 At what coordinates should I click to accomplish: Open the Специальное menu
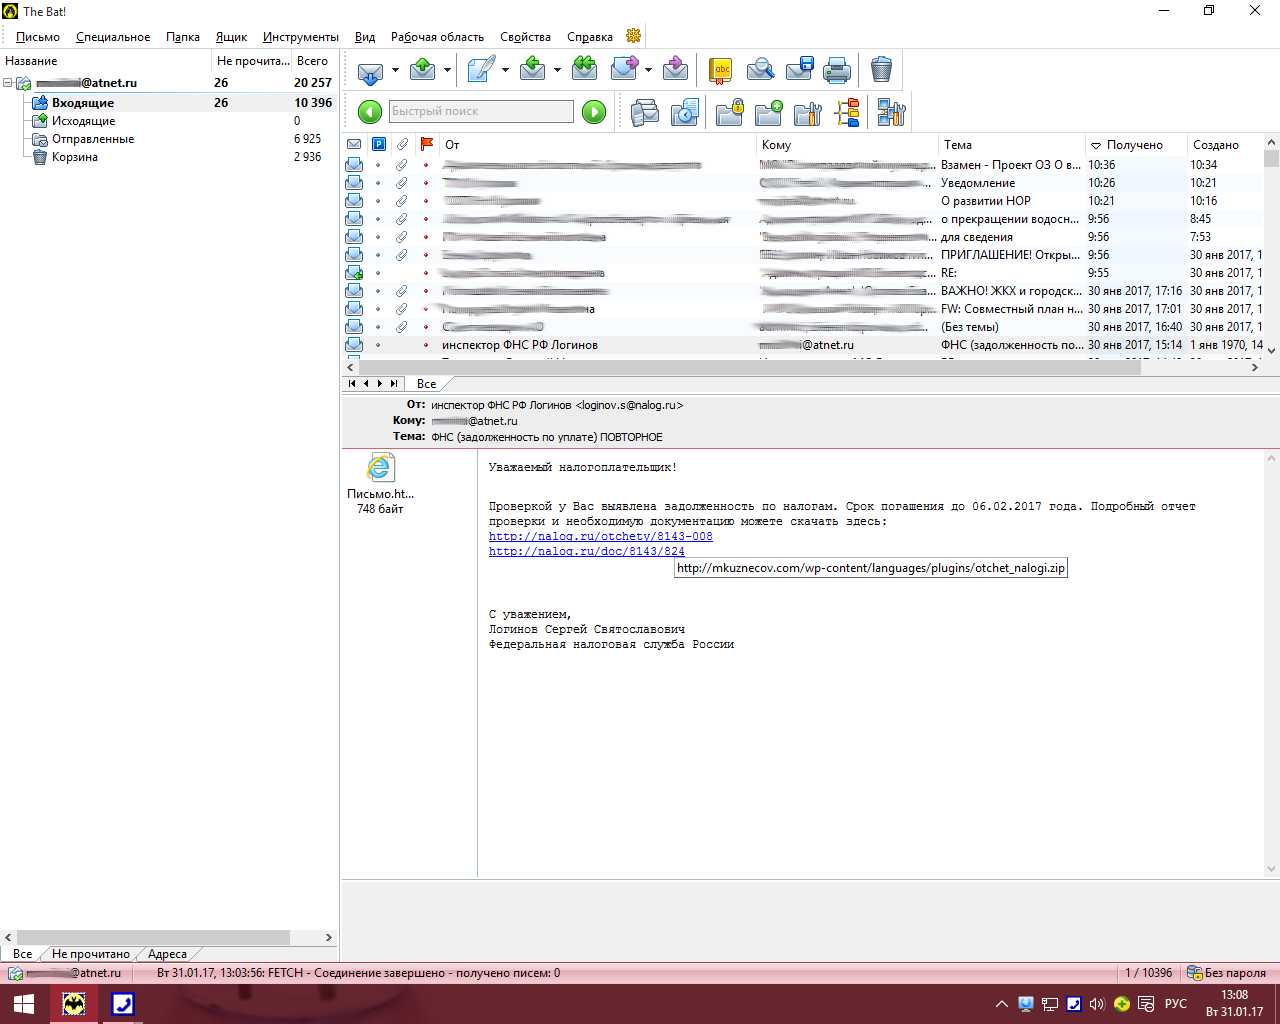point(113,37)
